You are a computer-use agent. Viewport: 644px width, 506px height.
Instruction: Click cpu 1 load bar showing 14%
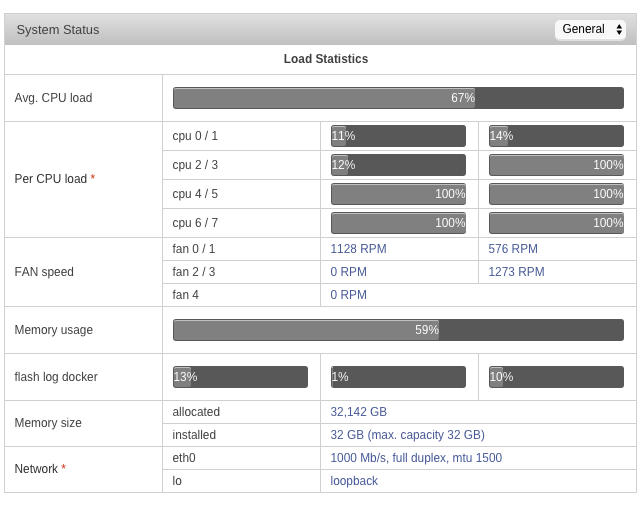tap(556, 136)
